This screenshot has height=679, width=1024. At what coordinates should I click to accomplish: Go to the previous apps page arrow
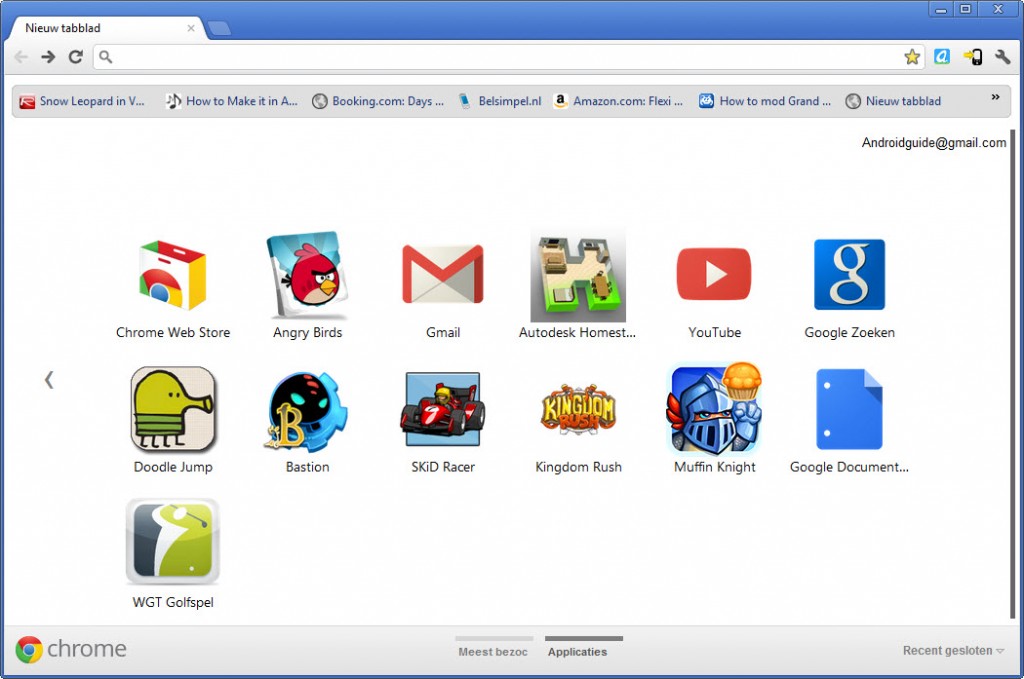click(x=48, y=379)
